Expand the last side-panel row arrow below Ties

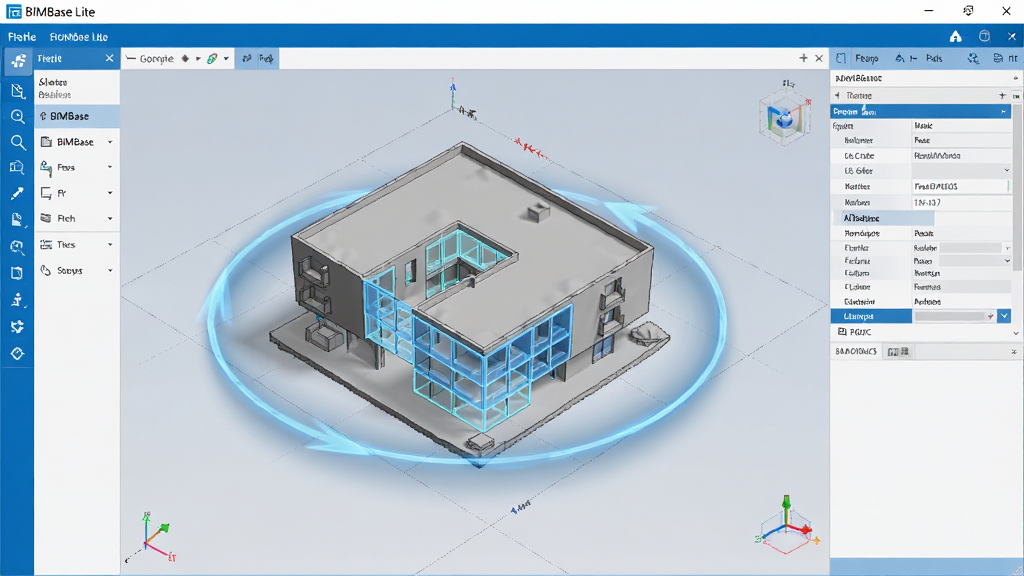coord(110,270)
